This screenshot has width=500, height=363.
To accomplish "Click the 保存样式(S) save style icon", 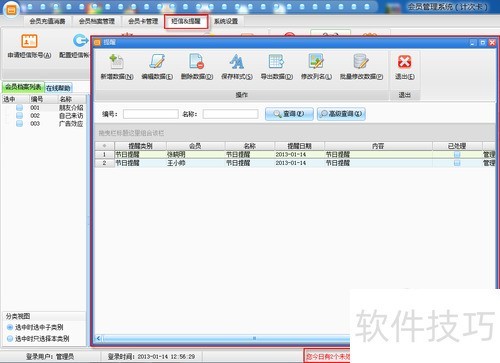I will click(x=237, y=62).
